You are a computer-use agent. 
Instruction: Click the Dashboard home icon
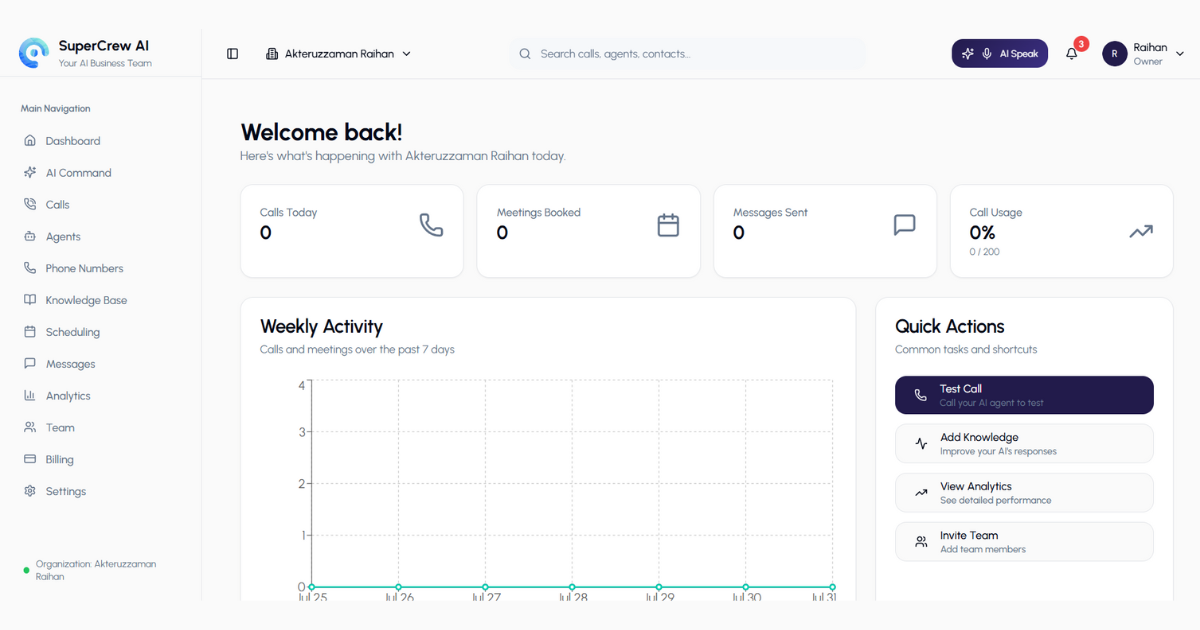point(30,141)
